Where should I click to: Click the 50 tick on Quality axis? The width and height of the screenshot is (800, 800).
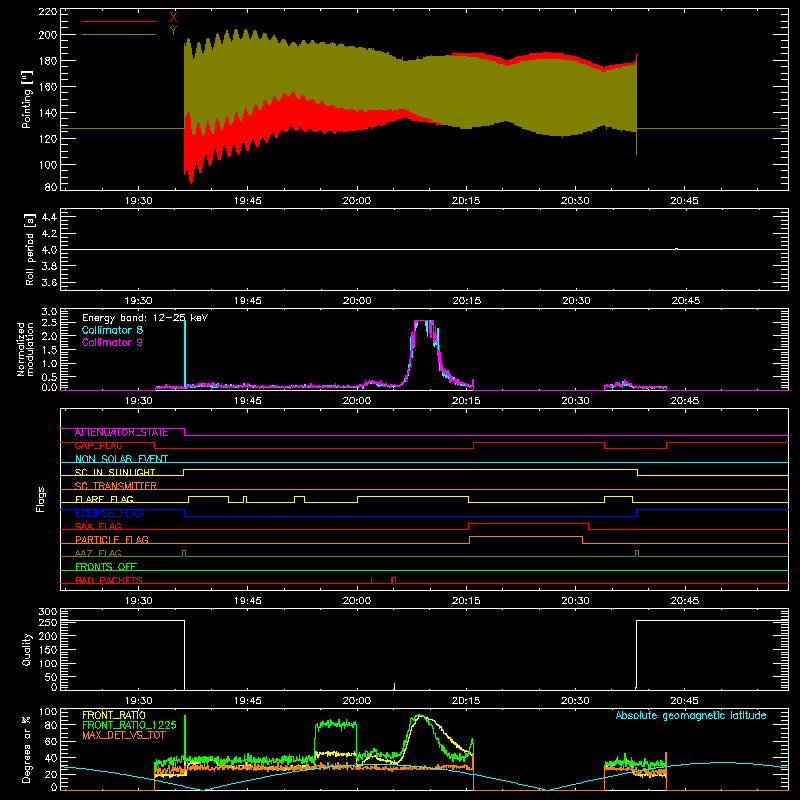point(51,677)
